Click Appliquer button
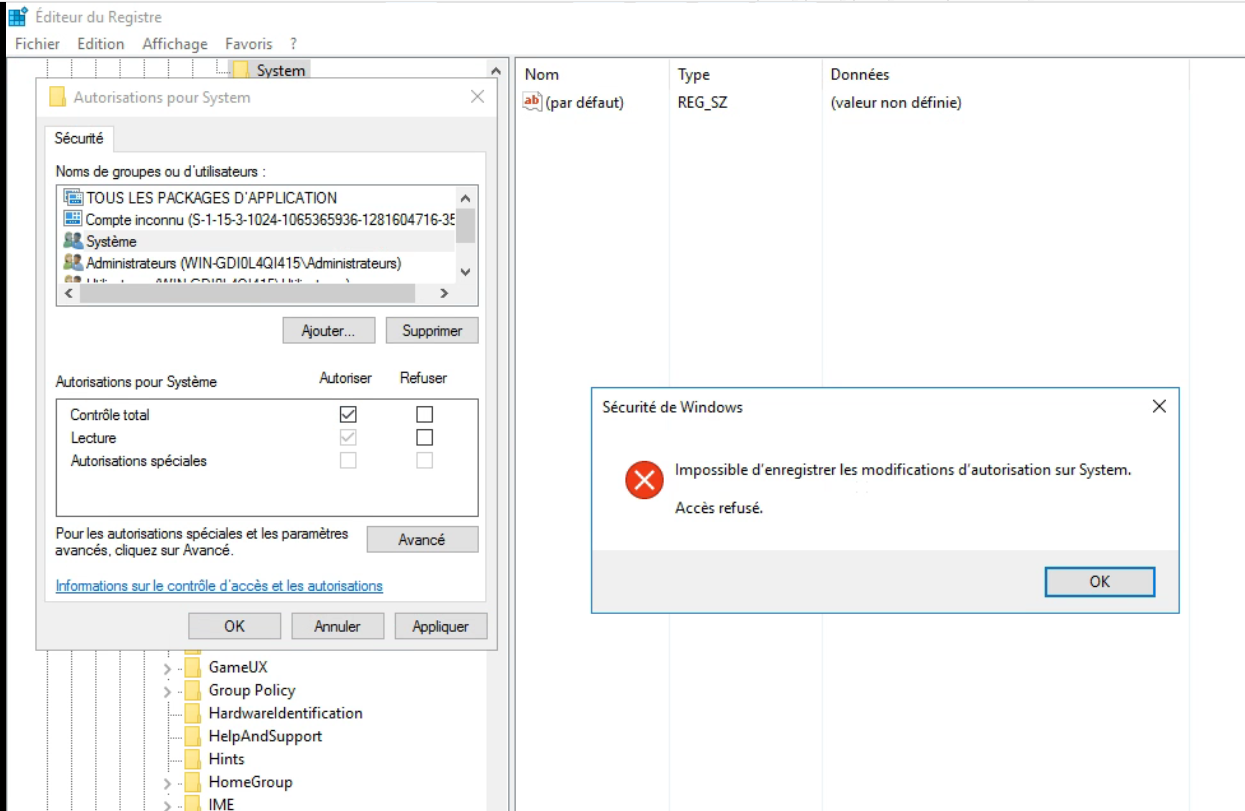The height and width of the screenshot is (811, 1245). point(440,626)
